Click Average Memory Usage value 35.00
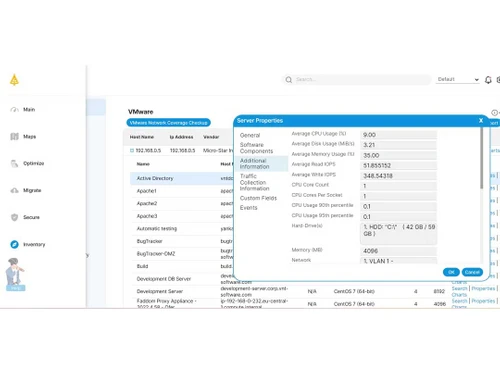The width and height of the screenshot is (500, 375). (x=398, y=155)
